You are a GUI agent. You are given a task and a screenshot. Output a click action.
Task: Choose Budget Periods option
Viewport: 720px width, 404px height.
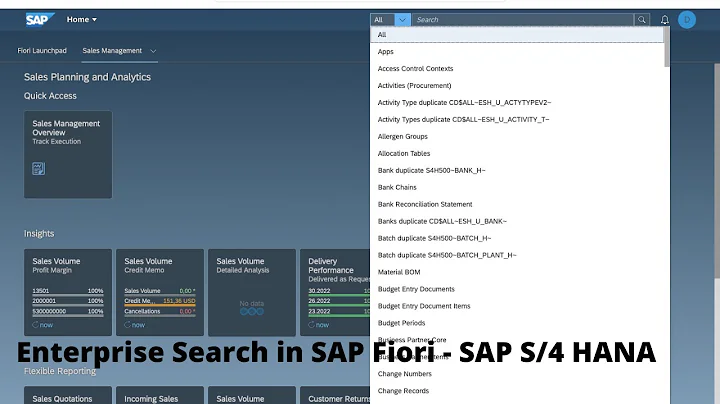point(517,323)
